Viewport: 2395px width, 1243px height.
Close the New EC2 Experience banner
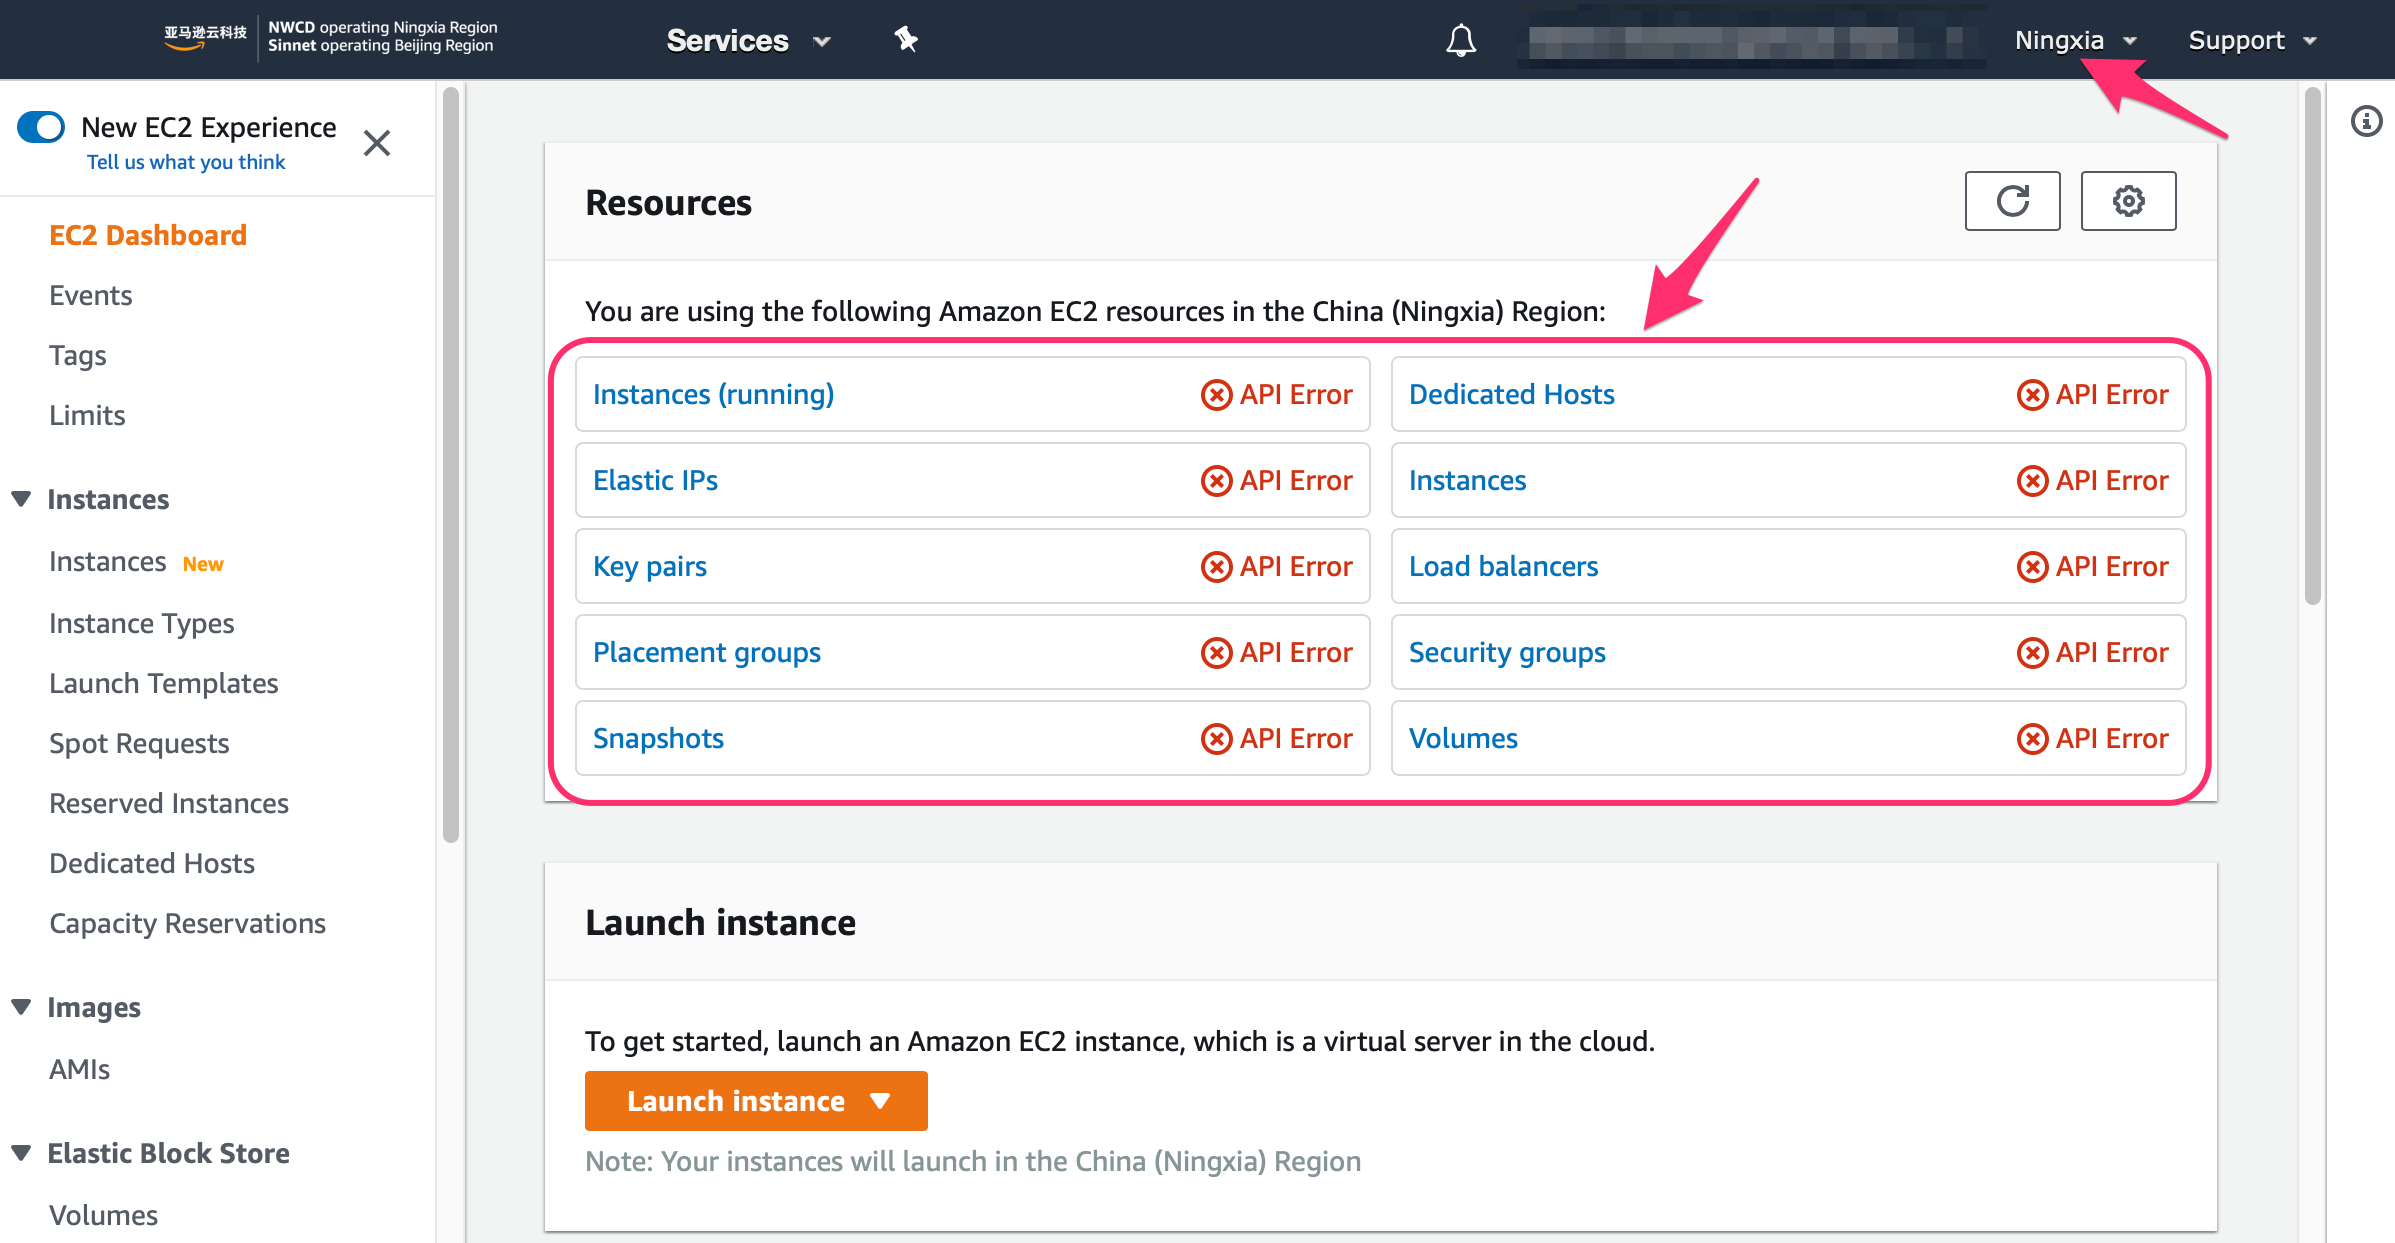(377, 143)
